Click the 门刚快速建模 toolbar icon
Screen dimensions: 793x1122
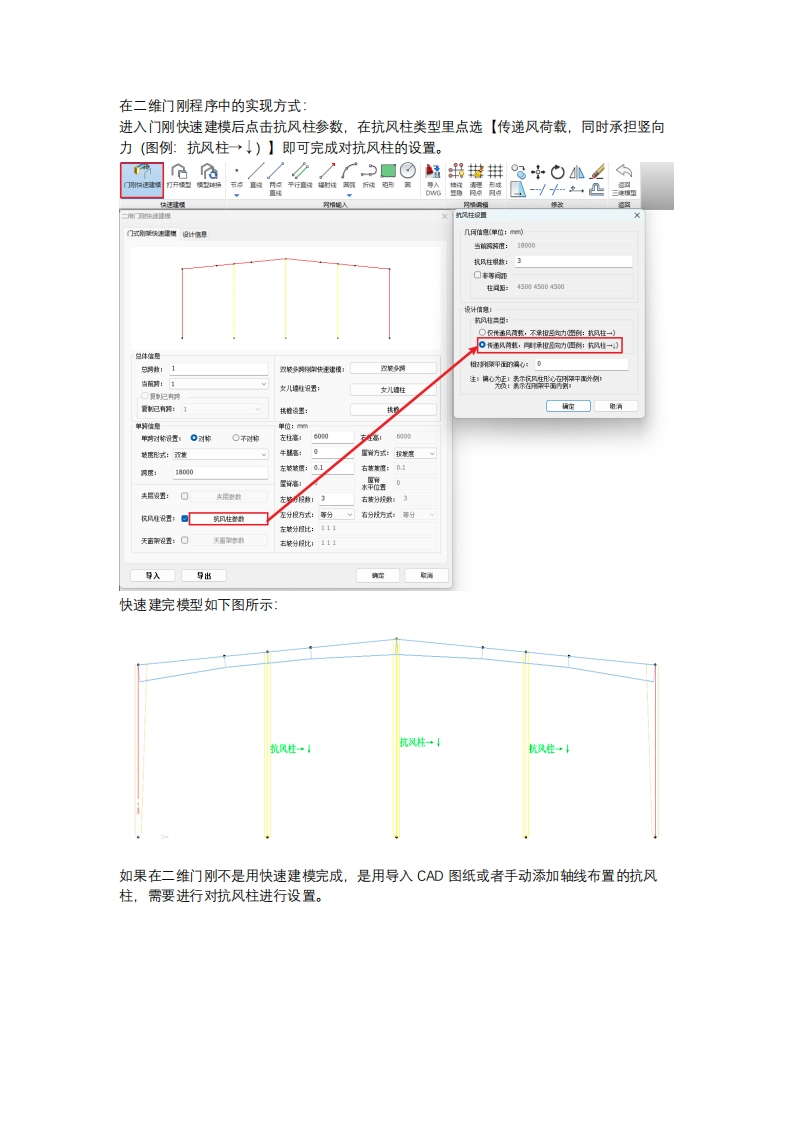141,177
